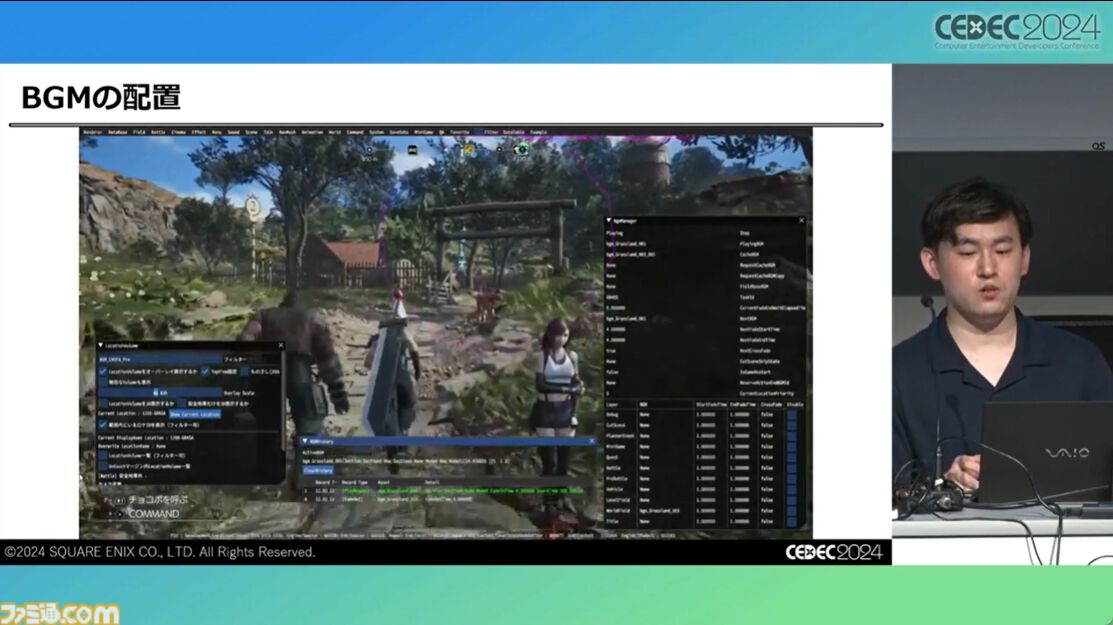1113x625 pixels.
Task: Toggle Disable for the PlannerEvent layer
Action: (792, 436)
